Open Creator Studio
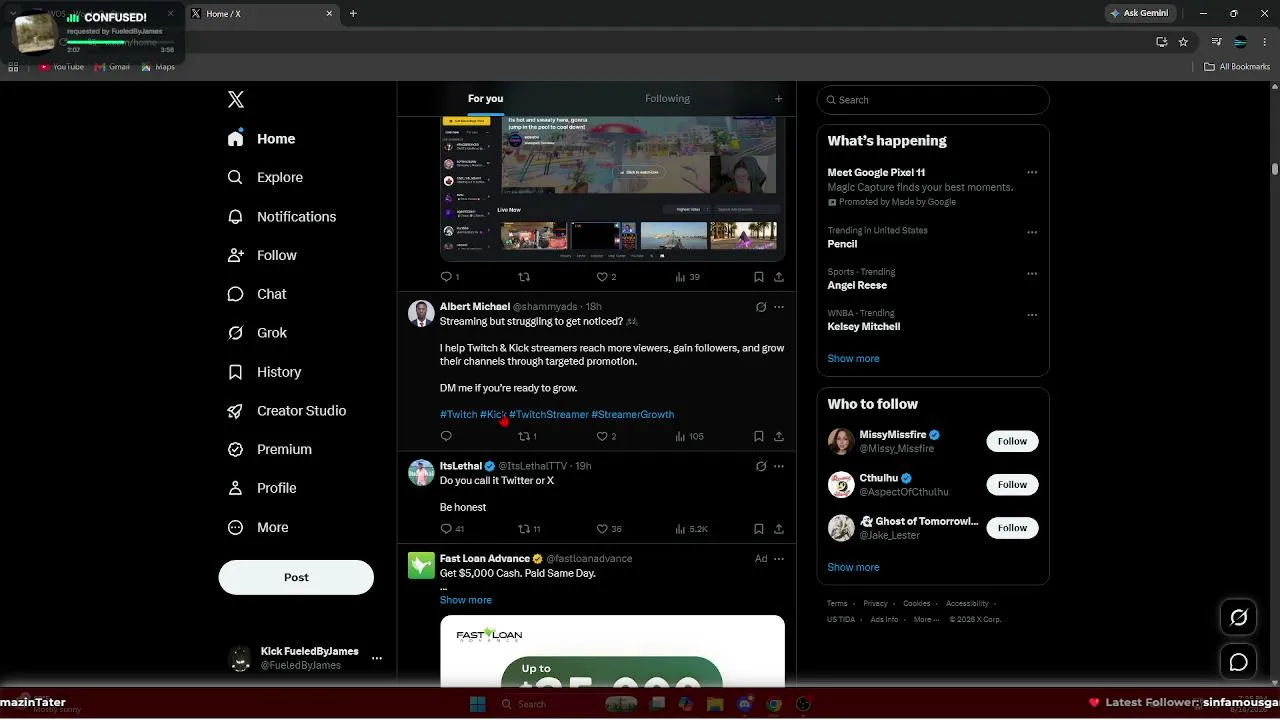The image size is (1280, 720). tap(287, 411)
